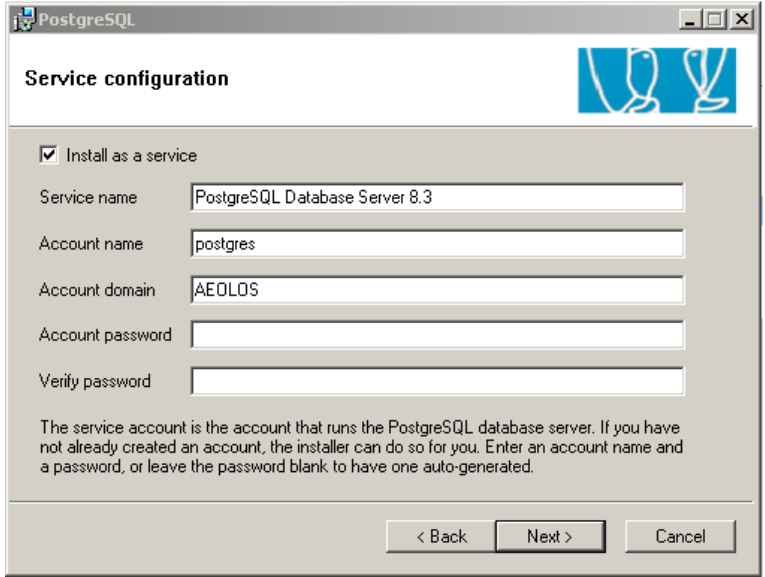This screenshot has width=765, height=577.
Task: Click the Service name label
Action: point(88,198)
